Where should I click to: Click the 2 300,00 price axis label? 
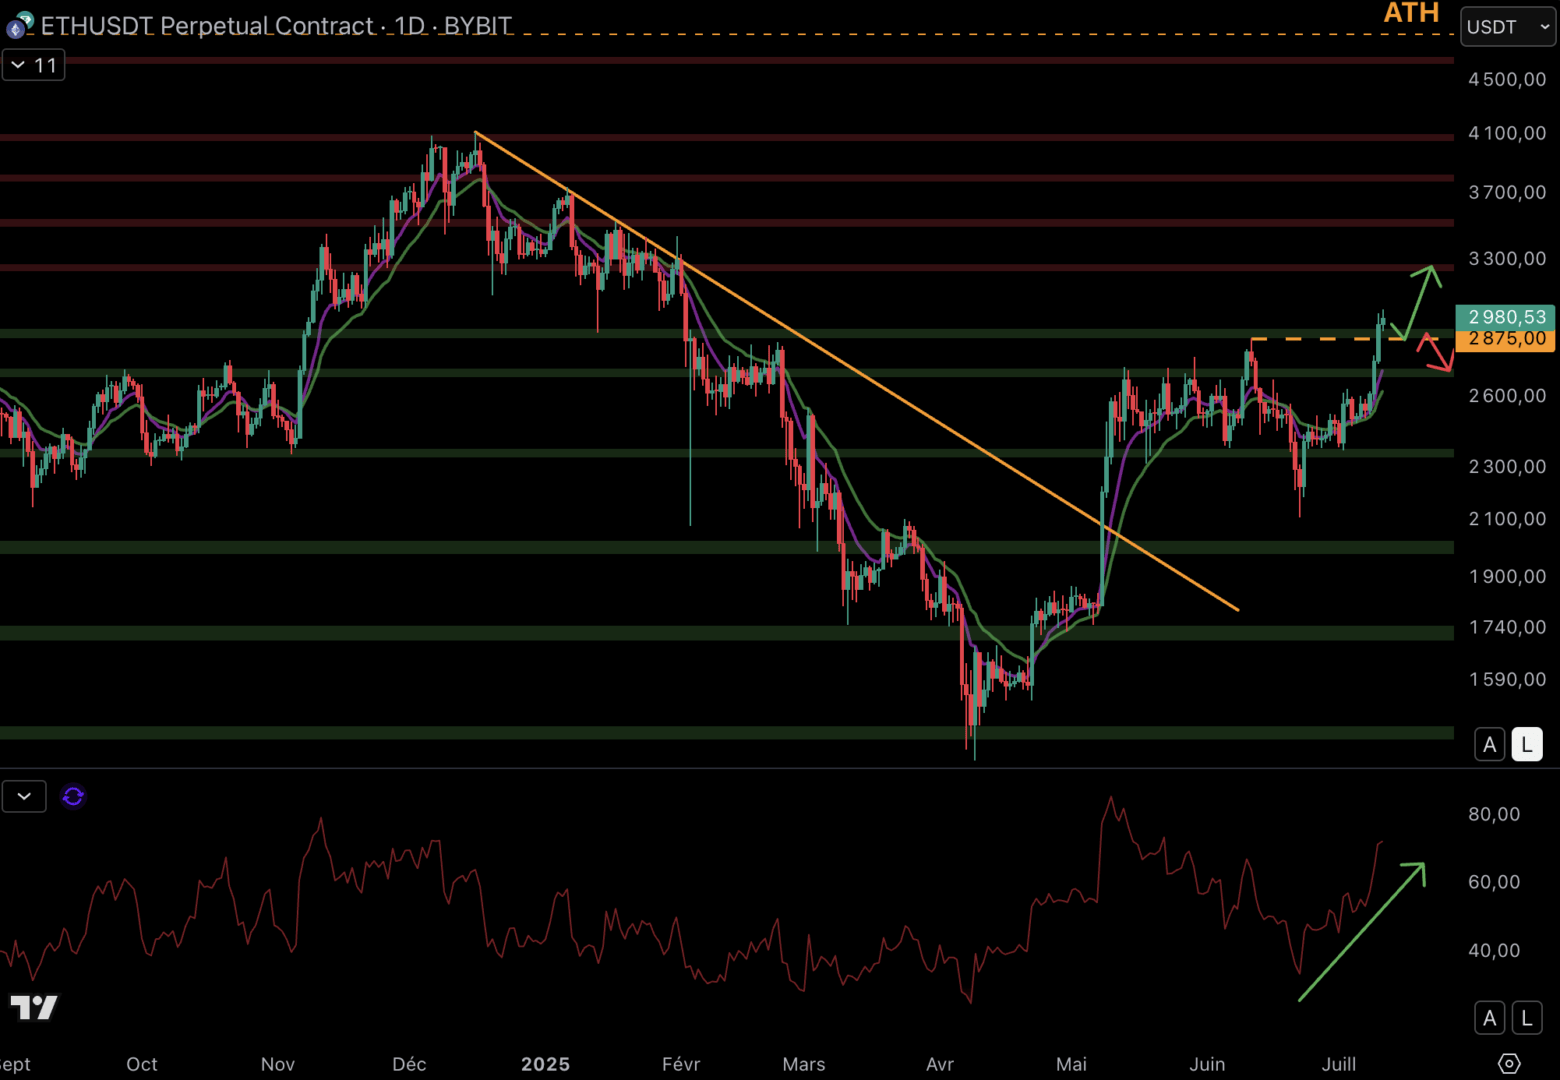pos(1507,466)
